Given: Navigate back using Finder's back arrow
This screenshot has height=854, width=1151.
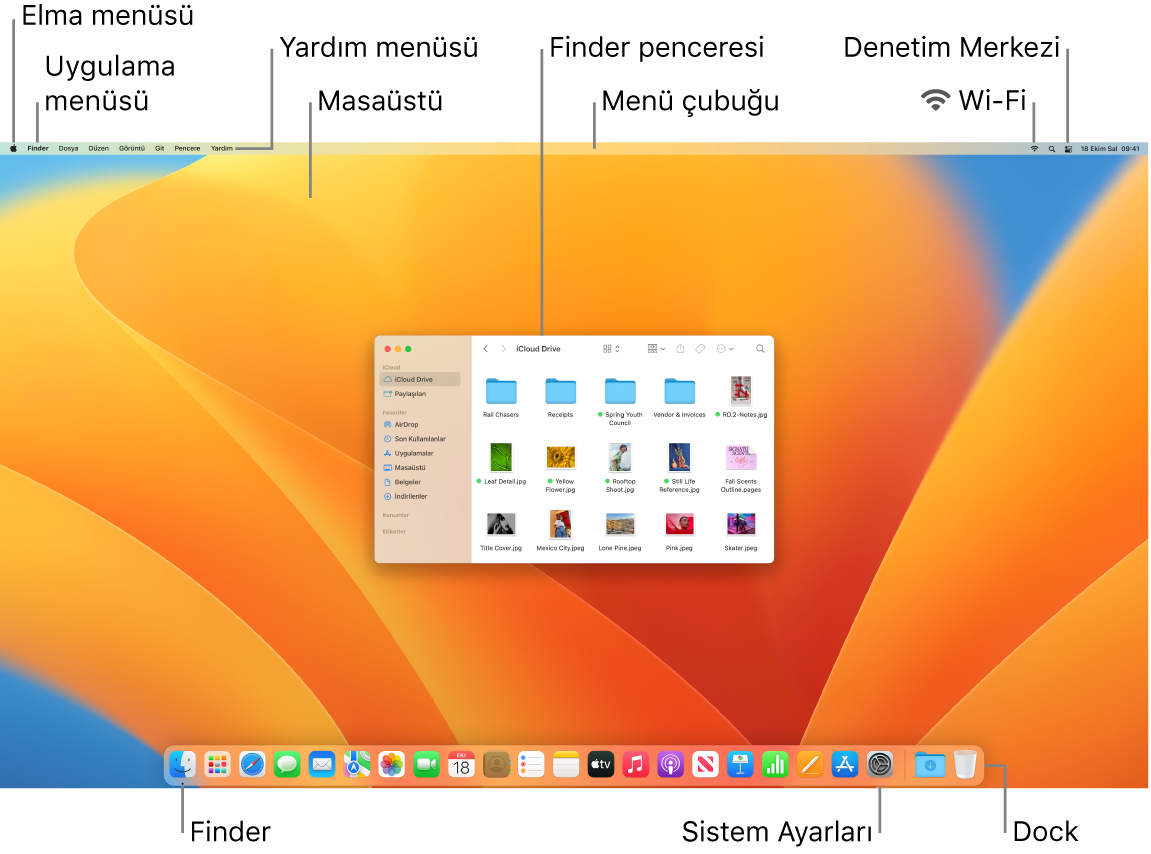Looking at the screenshot, I should 486,348.
